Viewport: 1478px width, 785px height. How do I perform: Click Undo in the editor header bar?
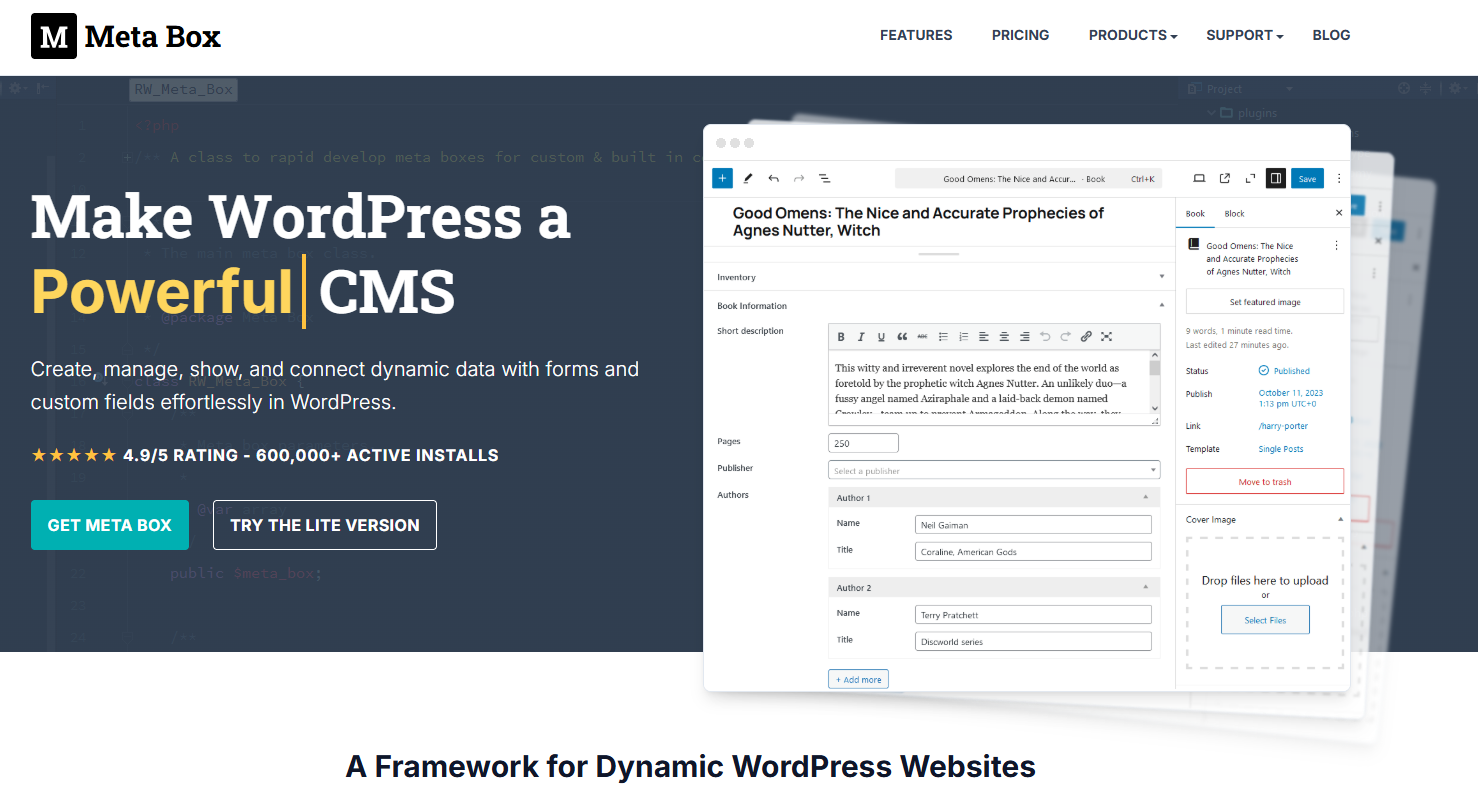click(x=773, y=178)
